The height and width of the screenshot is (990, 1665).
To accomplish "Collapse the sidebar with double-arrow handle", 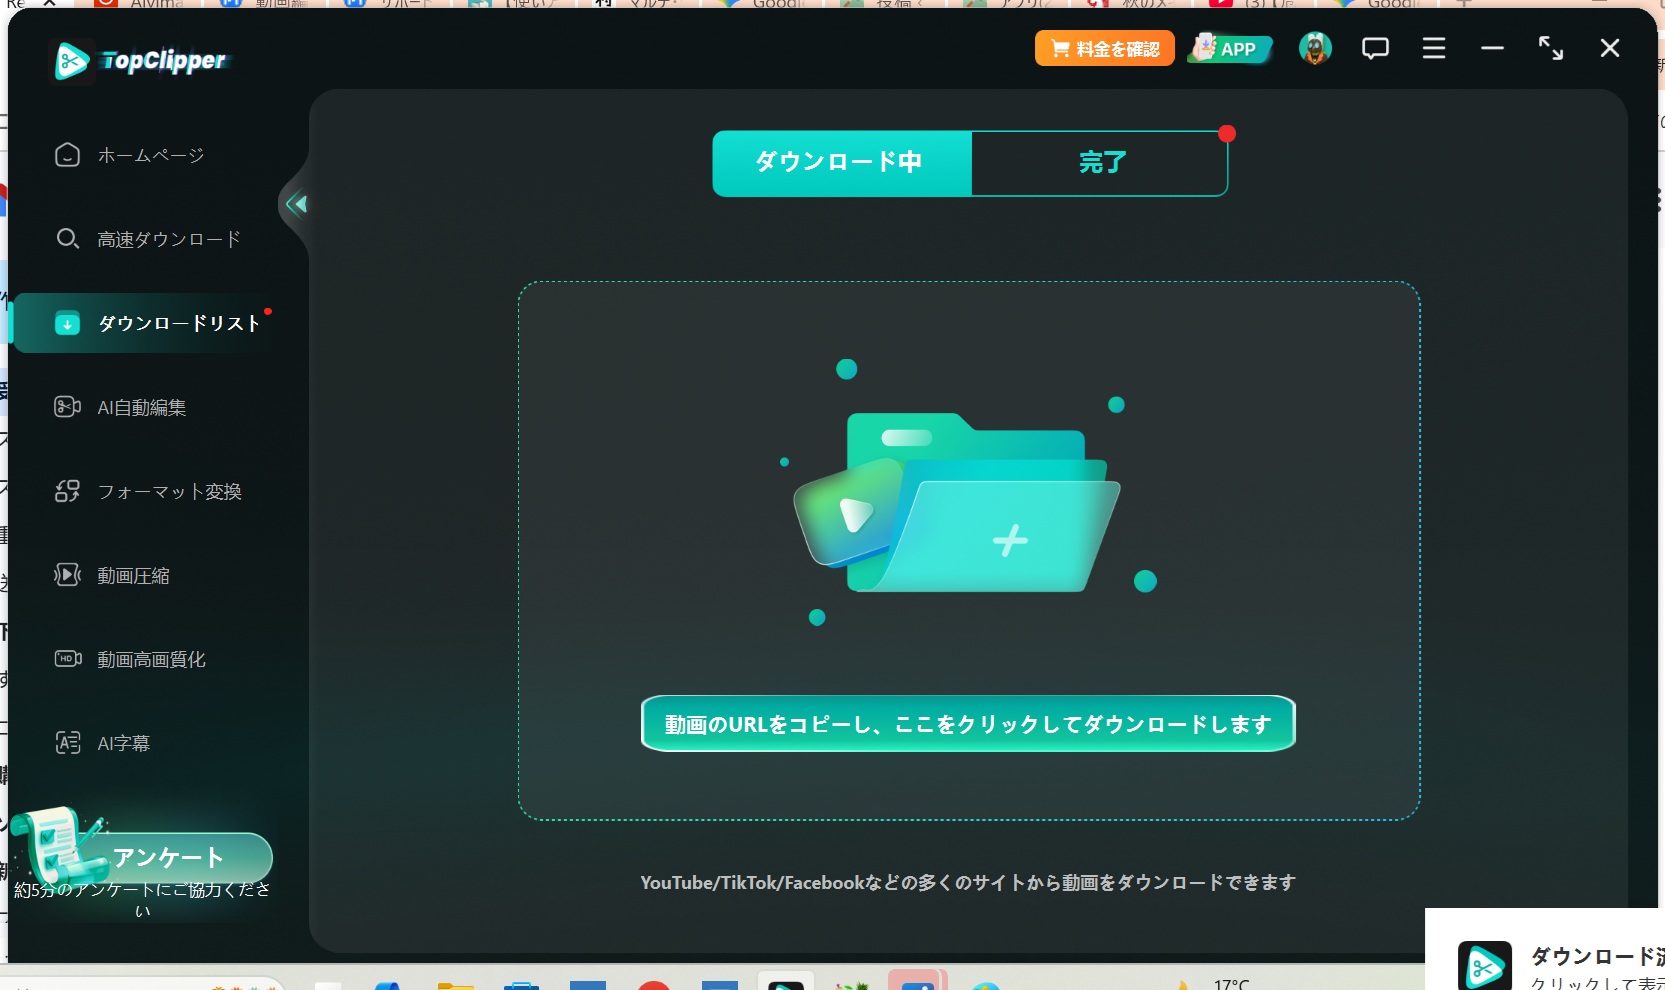I will coord(296,205).
